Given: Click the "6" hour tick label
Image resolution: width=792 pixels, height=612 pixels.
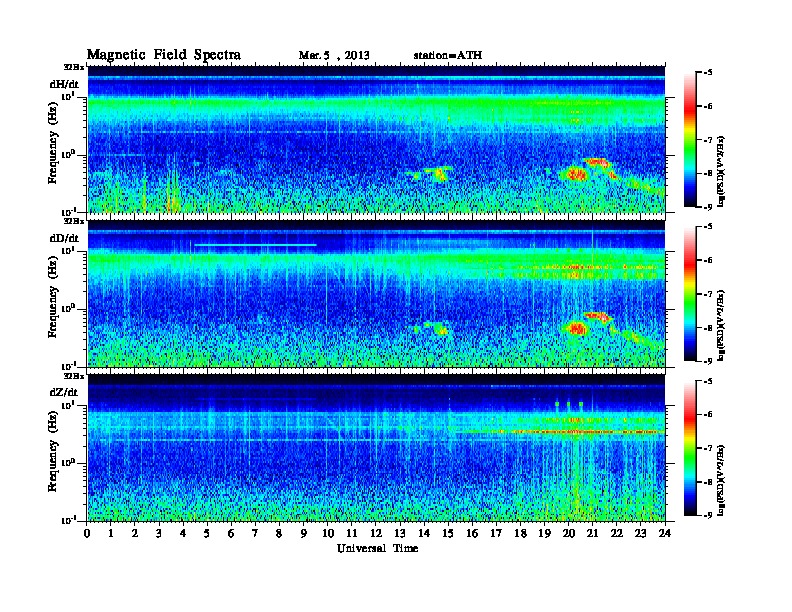Looking at the screenshot, I should [x=231, y=533].
